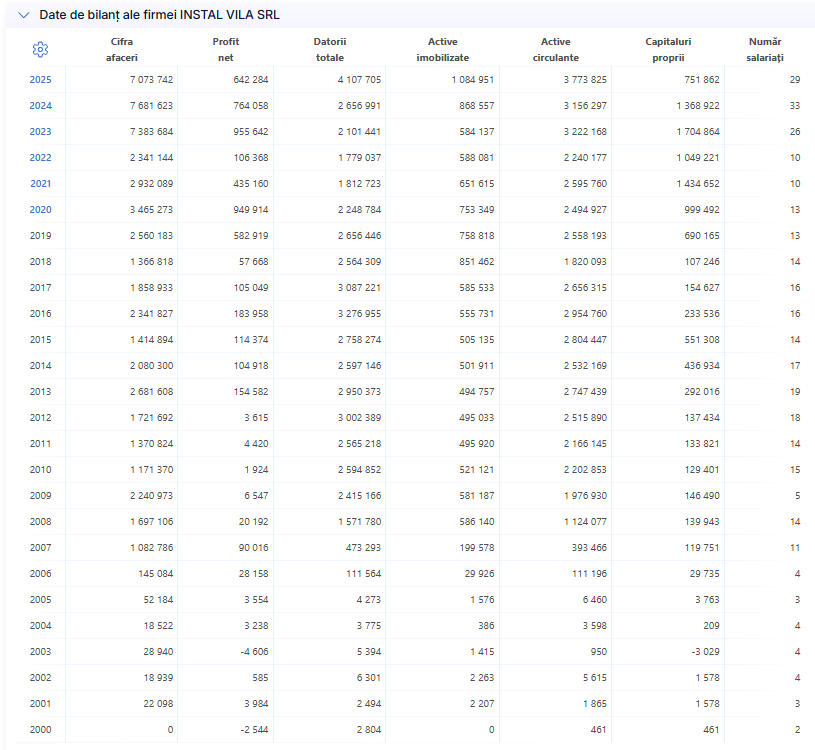Click the Număr salariați column header

click(x=765, y=49)
